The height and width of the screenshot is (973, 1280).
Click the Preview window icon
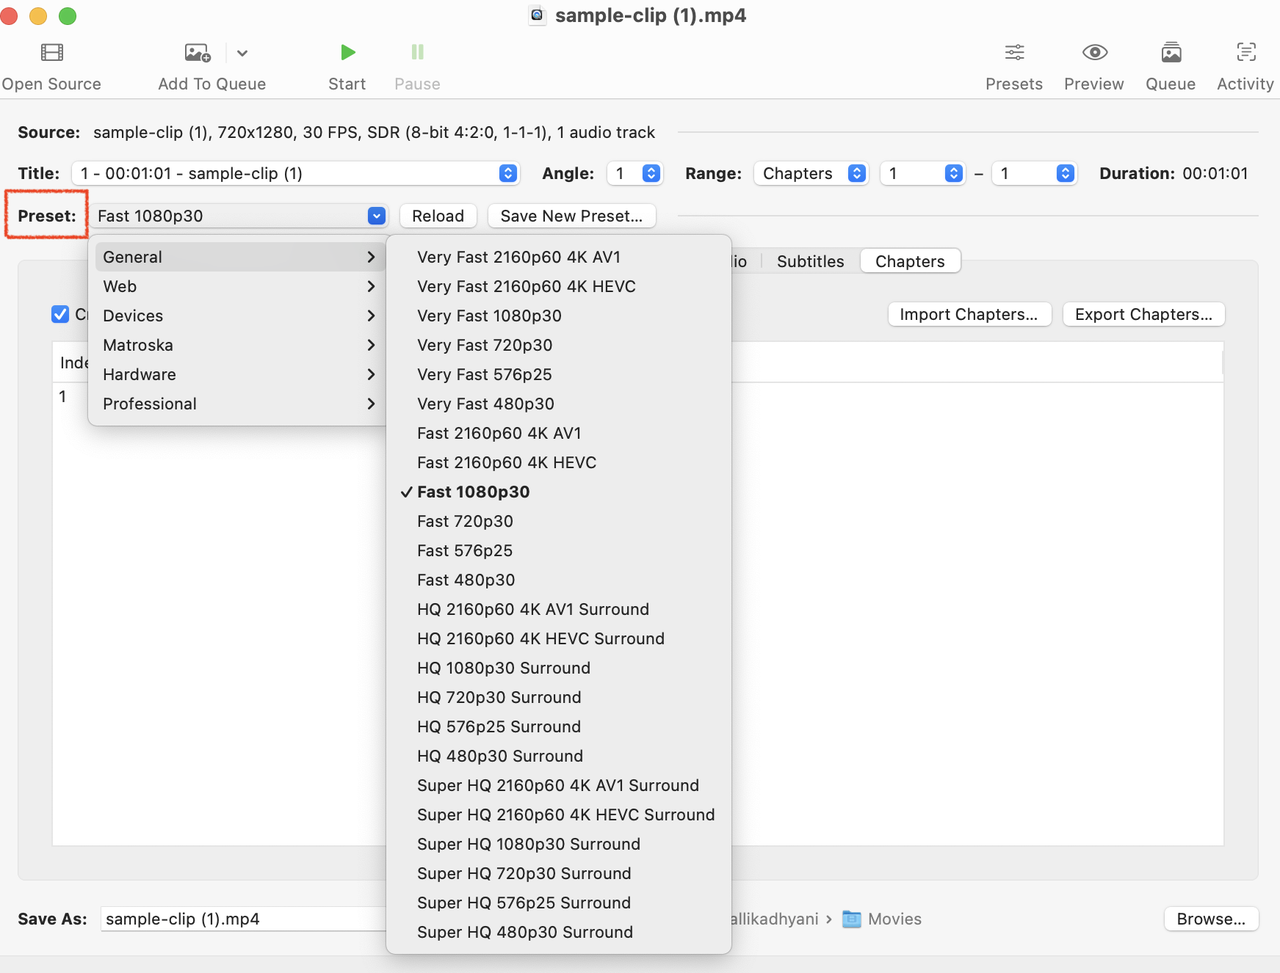point(1093,52)
